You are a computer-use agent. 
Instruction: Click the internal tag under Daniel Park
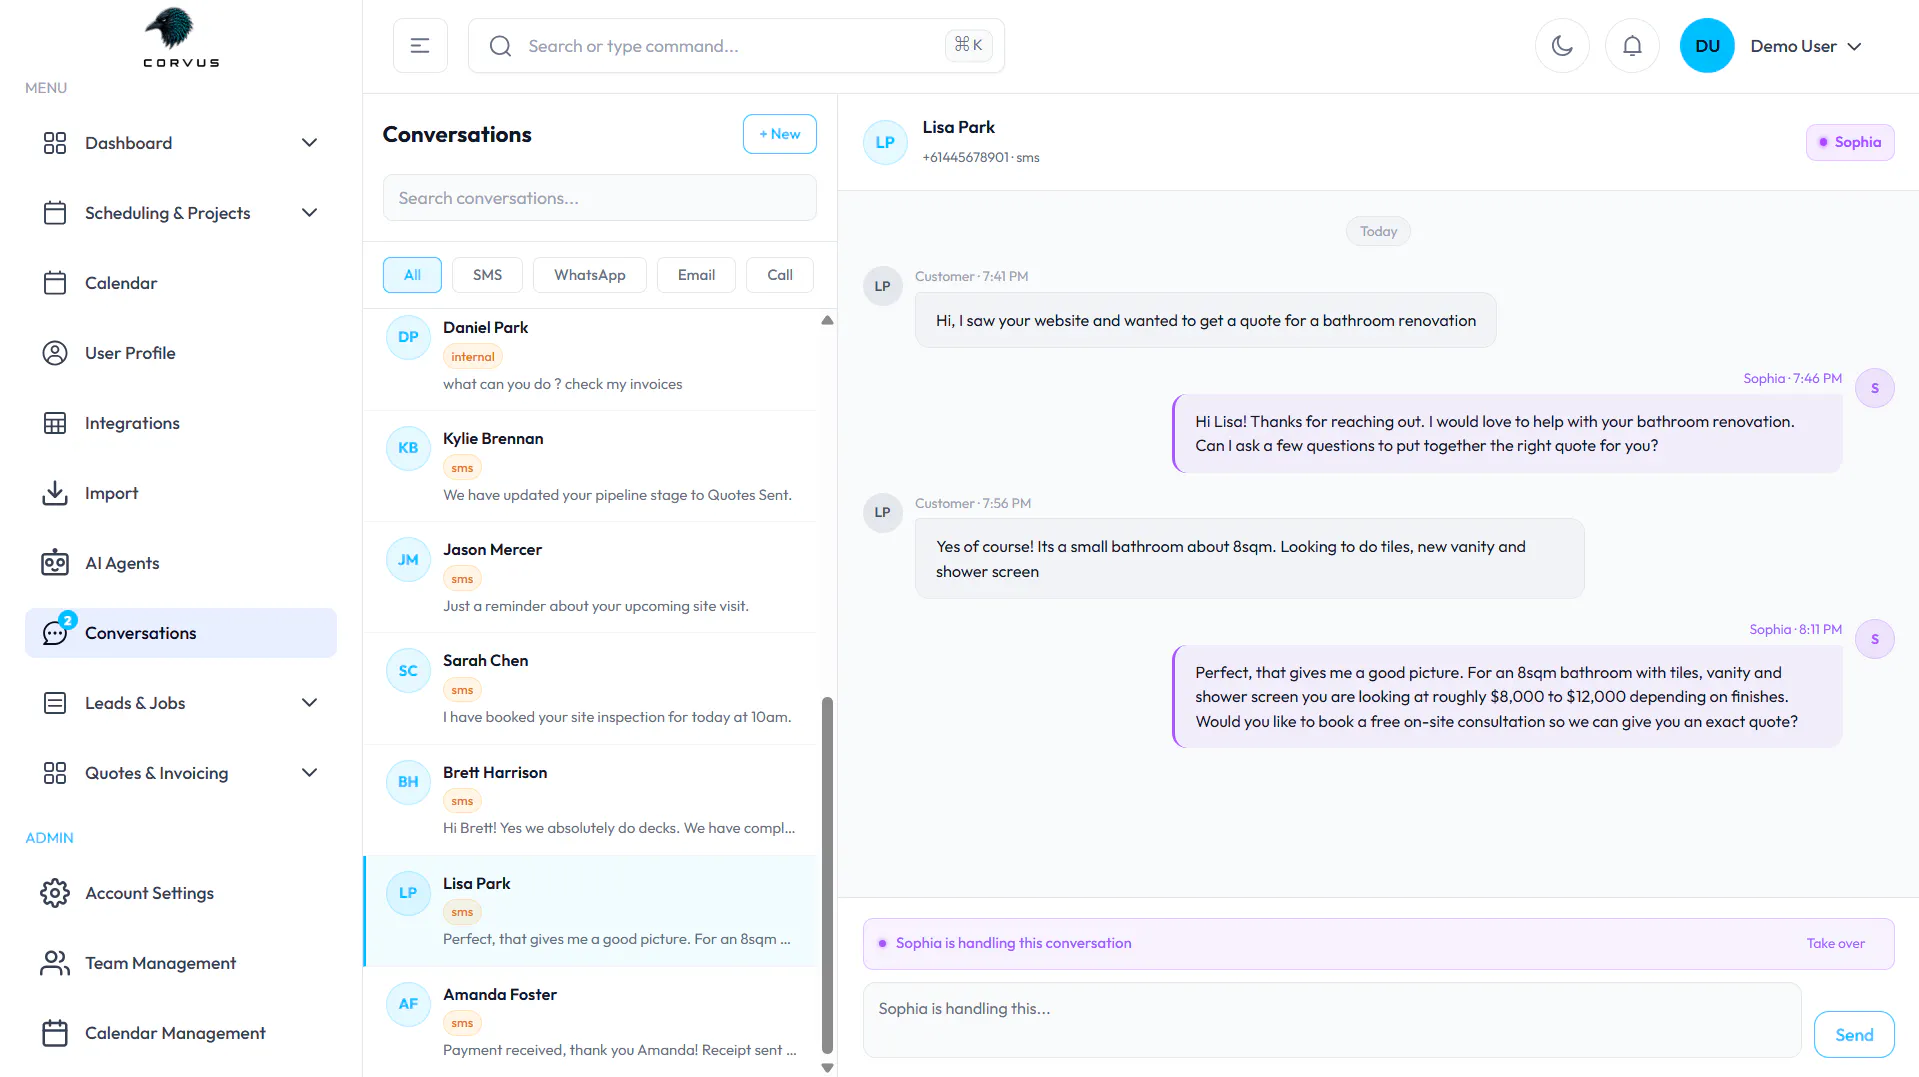point(472,357)
